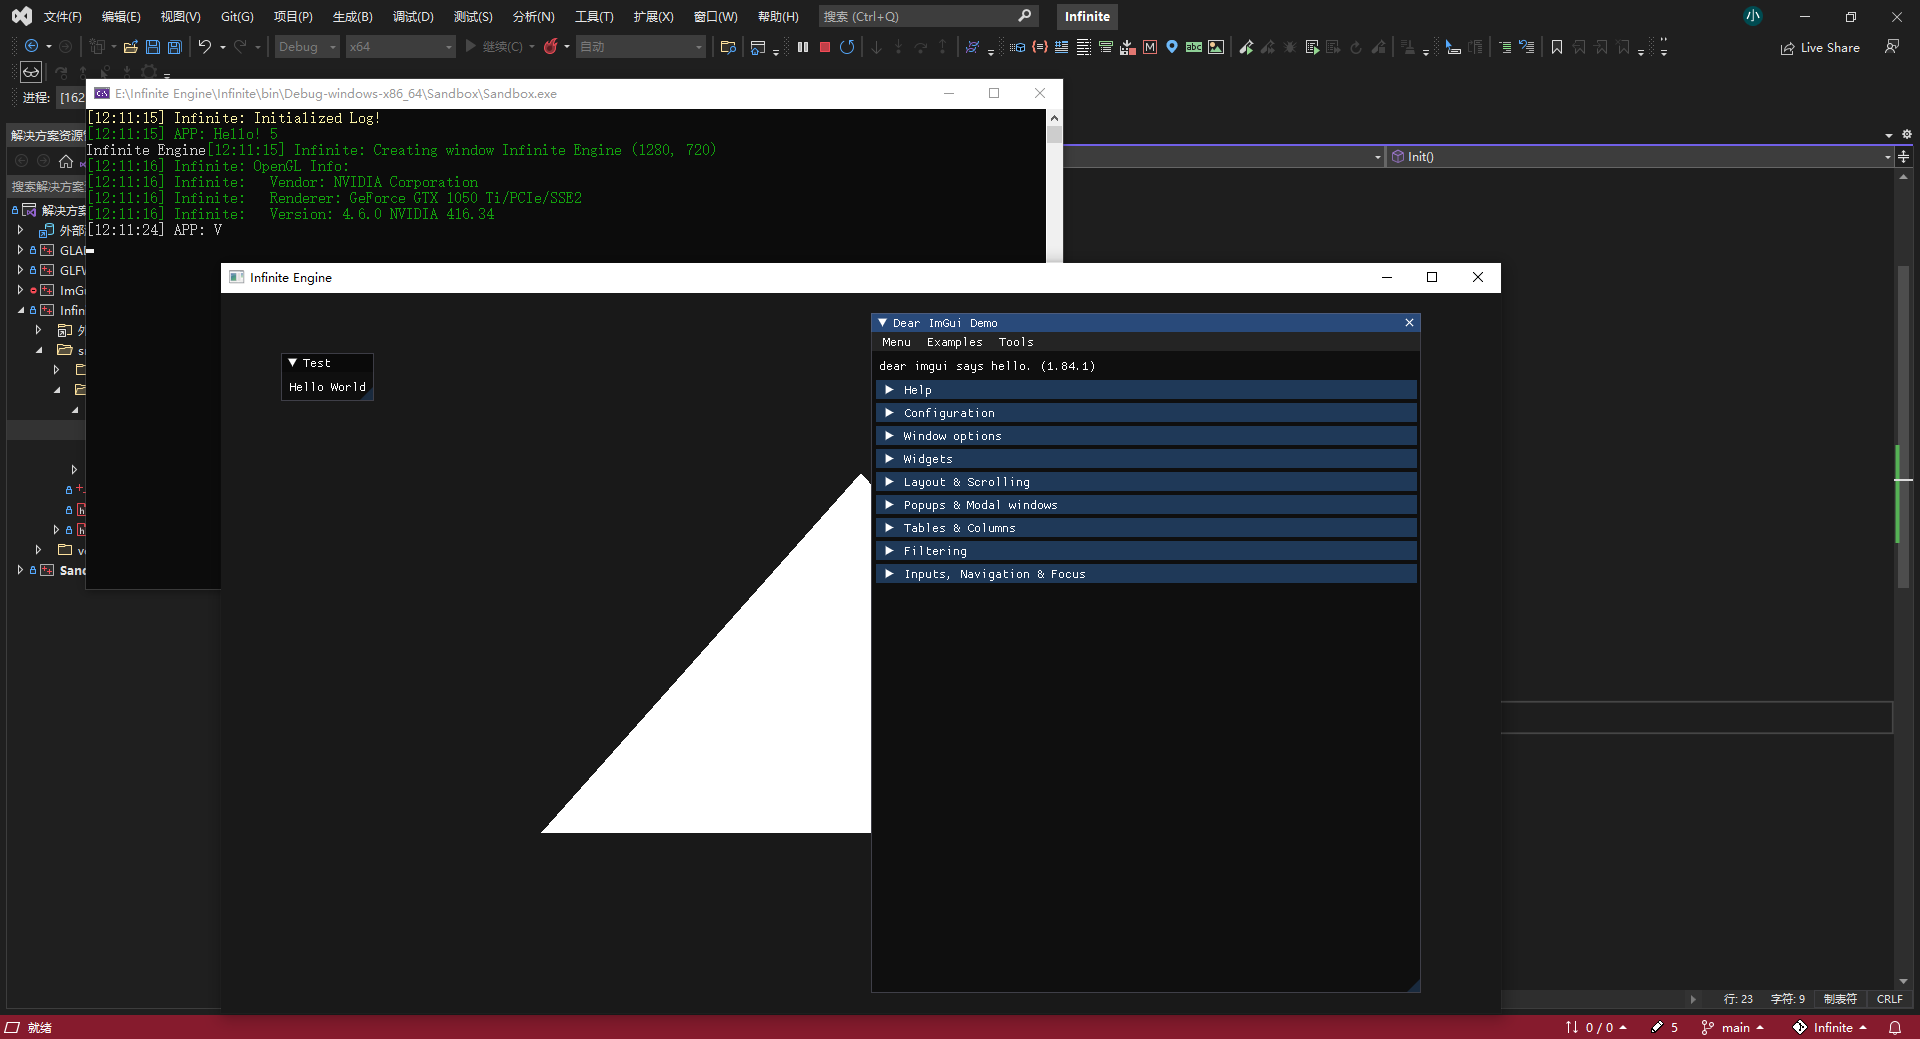Screen dimensions: 1920x1039
Task: Click the pencil changes icon showing 5
Action: (x=1665, y=1028)
